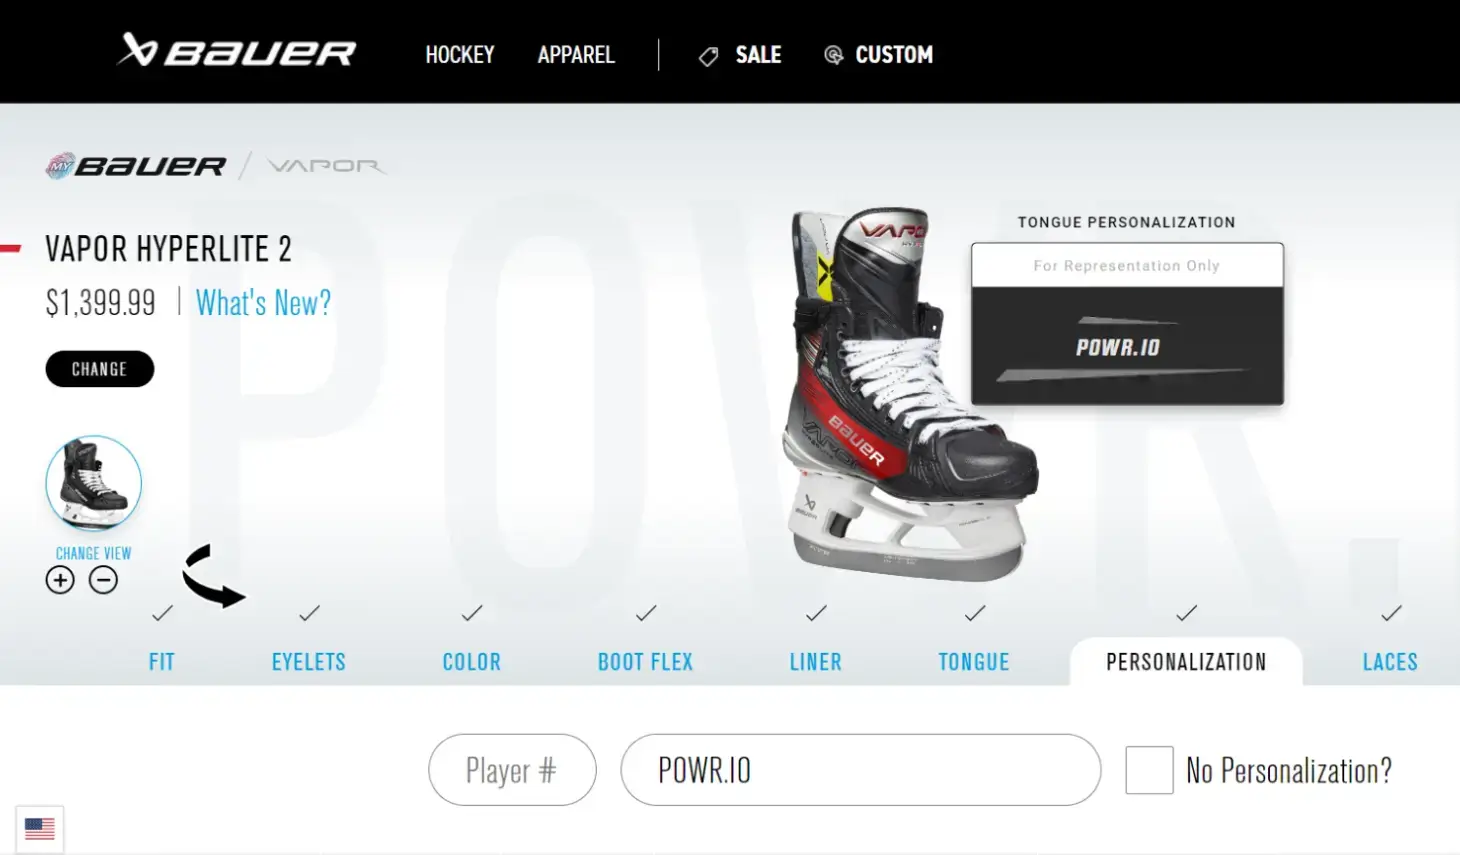Zoom out with the minus icon
This screenshot has width=1460, height=855.
coord(103,580)
